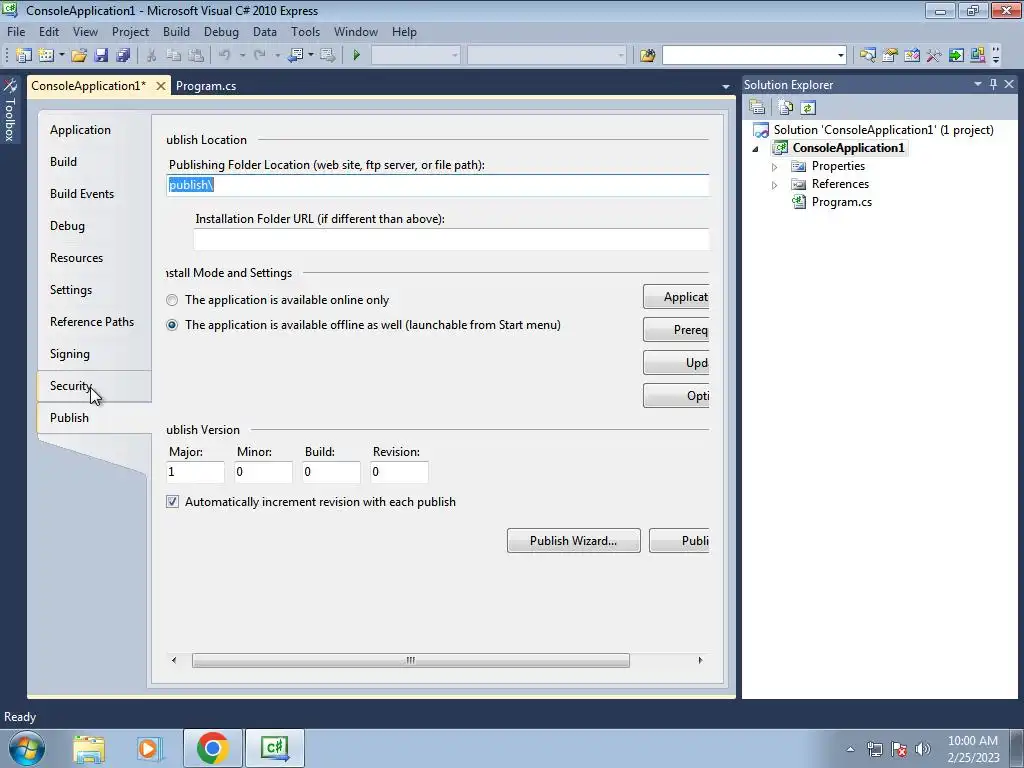Click the Publishing Folder Location field
This screenshot has width=1024, height=768.
(x=438, y=185)
